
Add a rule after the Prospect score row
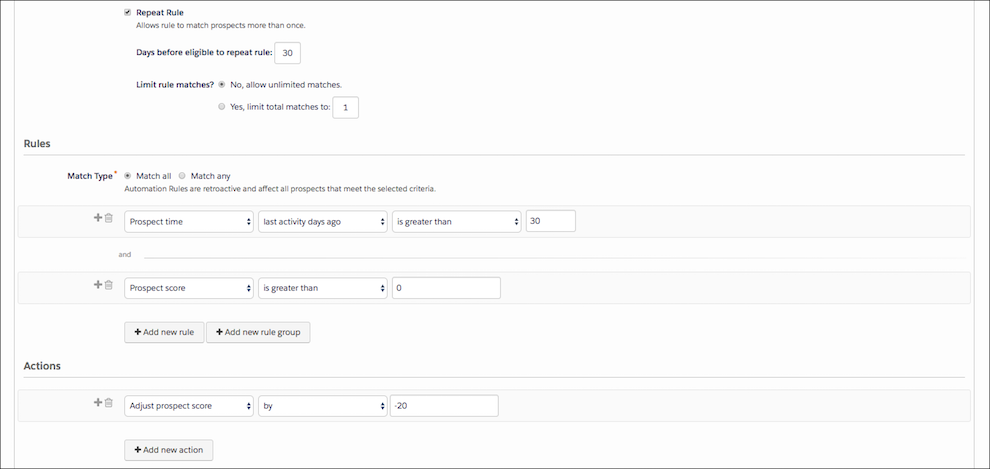pos(98,285)
